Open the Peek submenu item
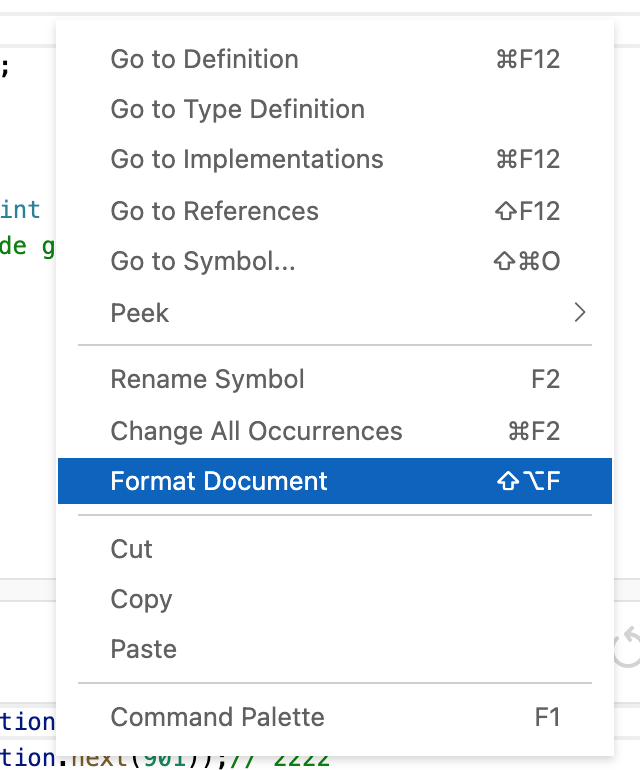The height and width of the screenshot is (770, 640). 140,313
